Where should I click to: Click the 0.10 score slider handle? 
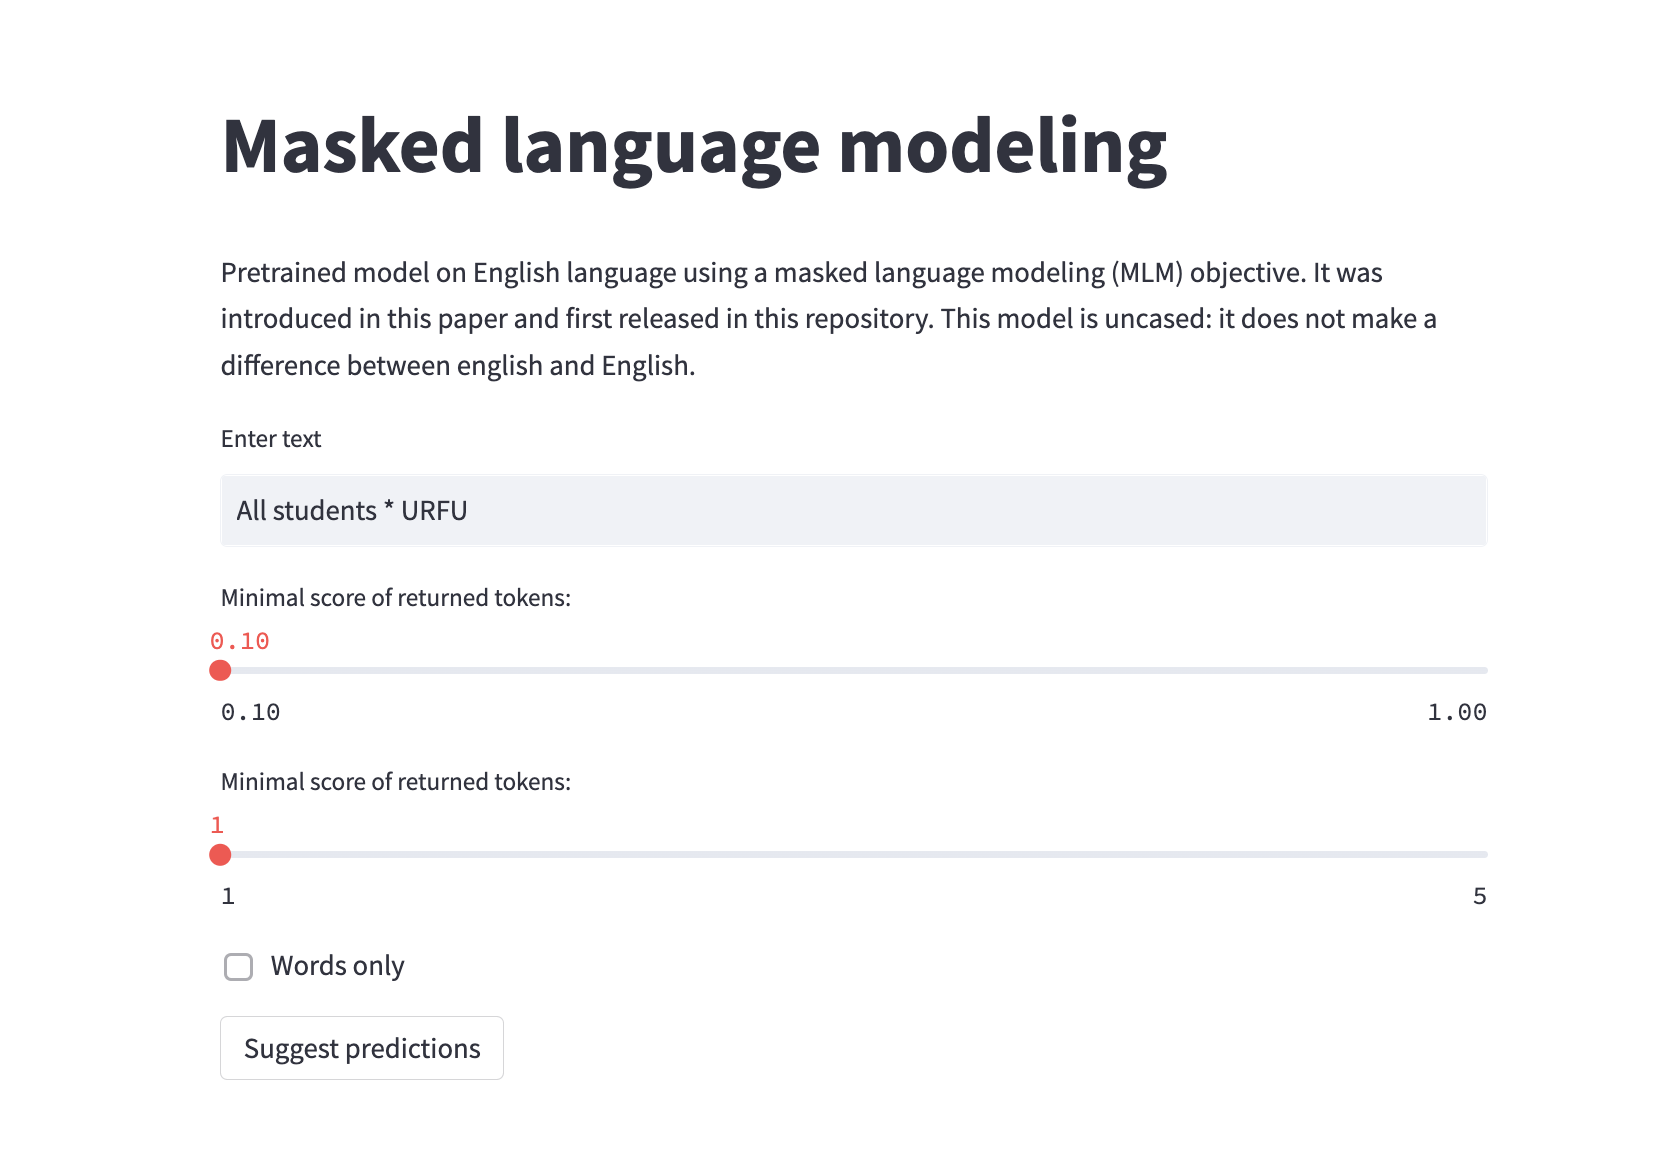221,670
